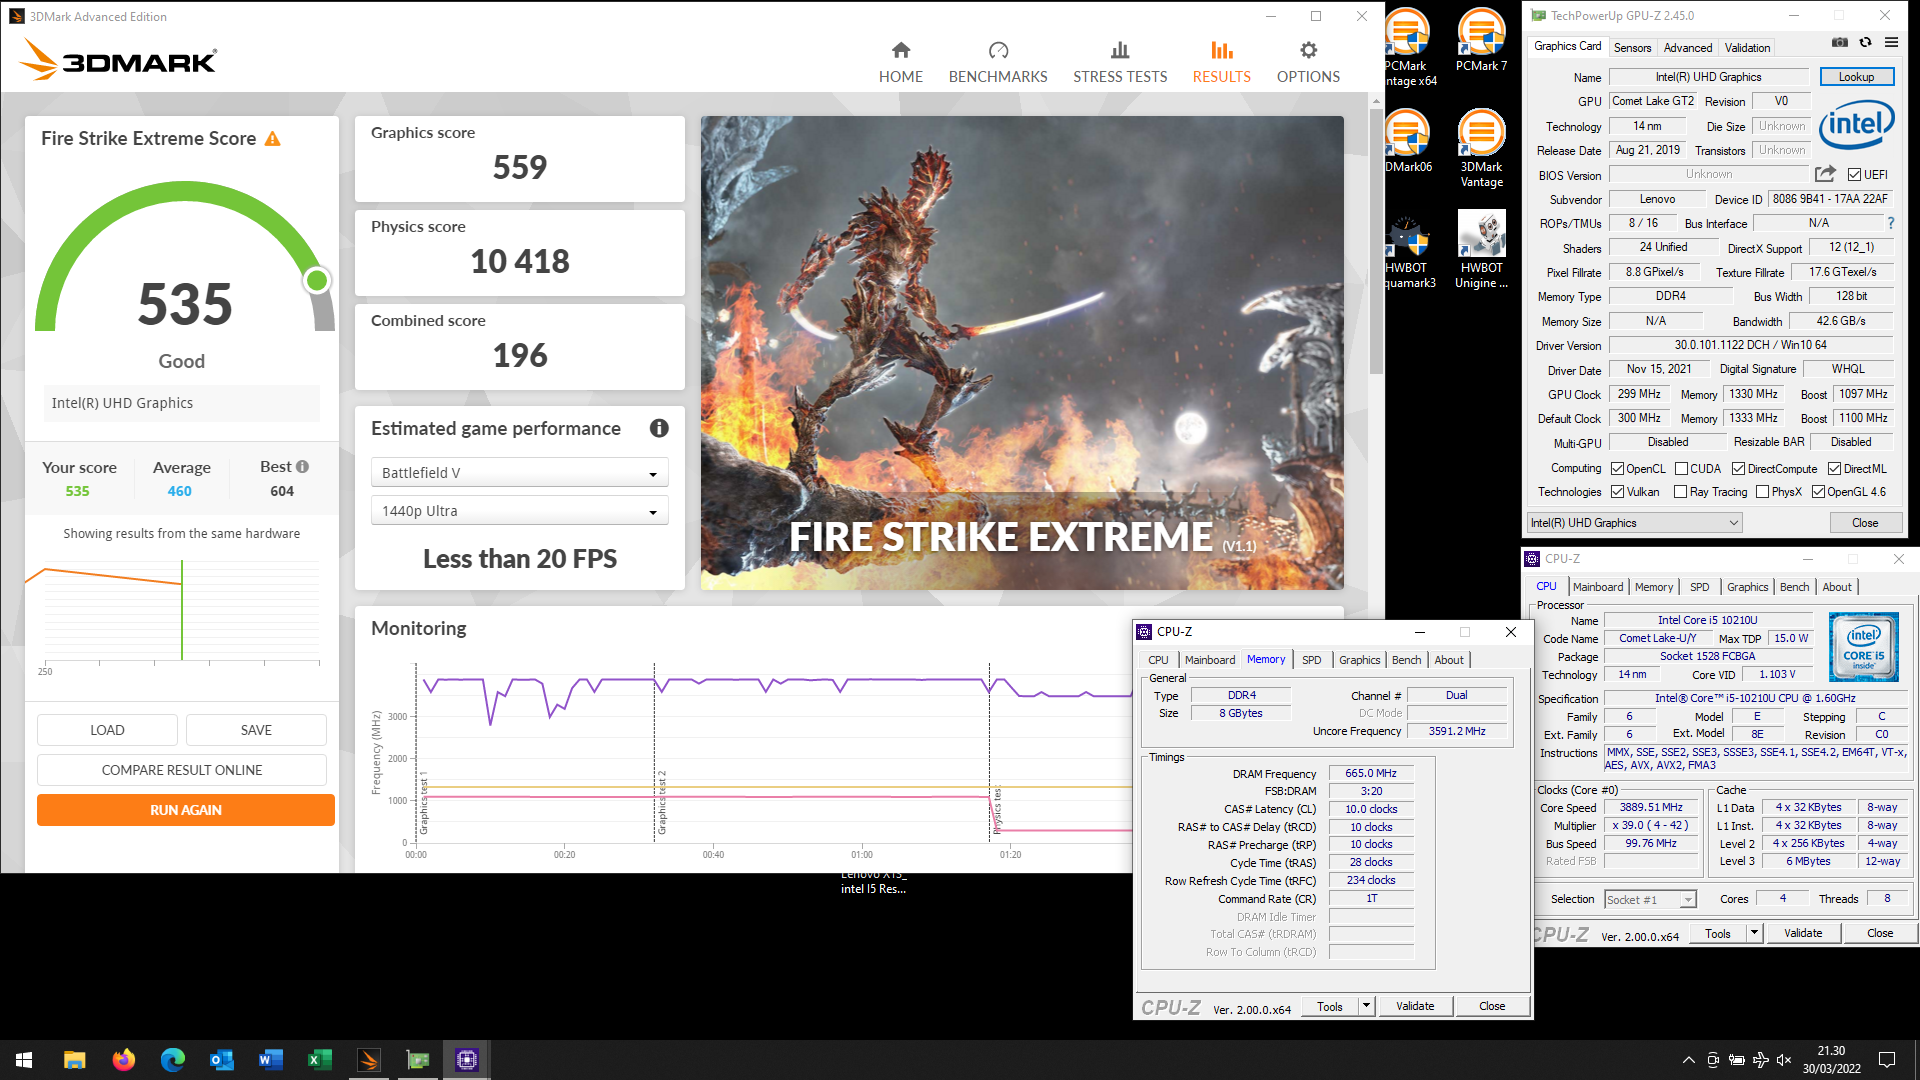Toggle the PhysX checkbox
The height and width of the screenshot is (1080, 1920).
1762,491
